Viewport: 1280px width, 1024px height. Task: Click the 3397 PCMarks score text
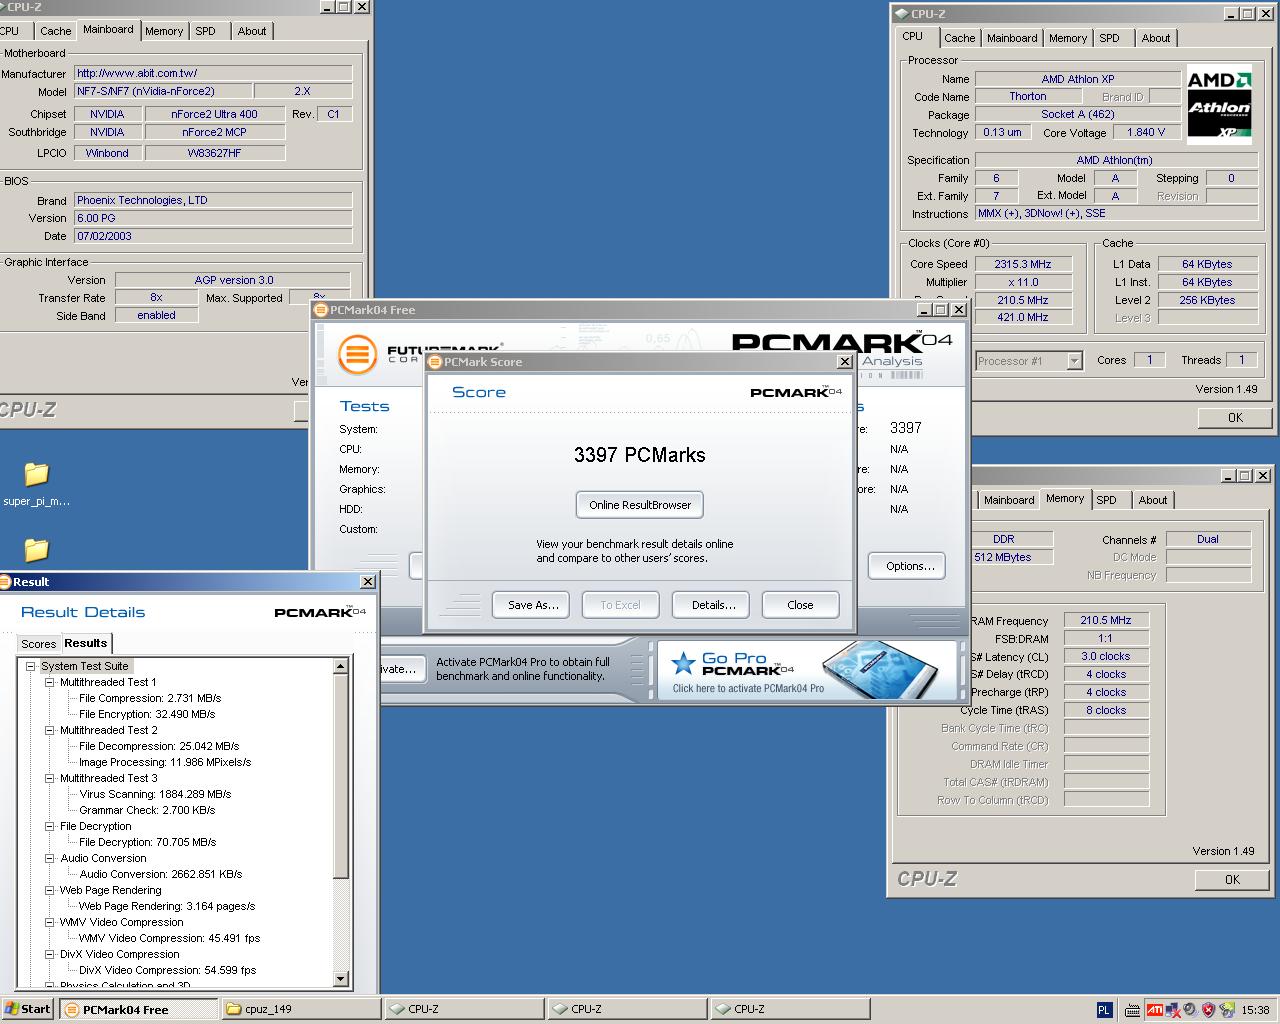(640, 455)
